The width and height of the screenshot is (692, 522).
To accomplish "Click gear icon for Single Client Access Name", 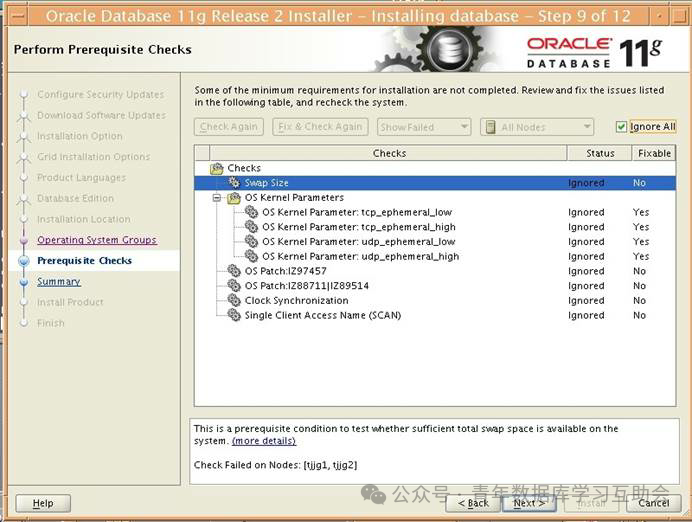I will pos(234,315).
